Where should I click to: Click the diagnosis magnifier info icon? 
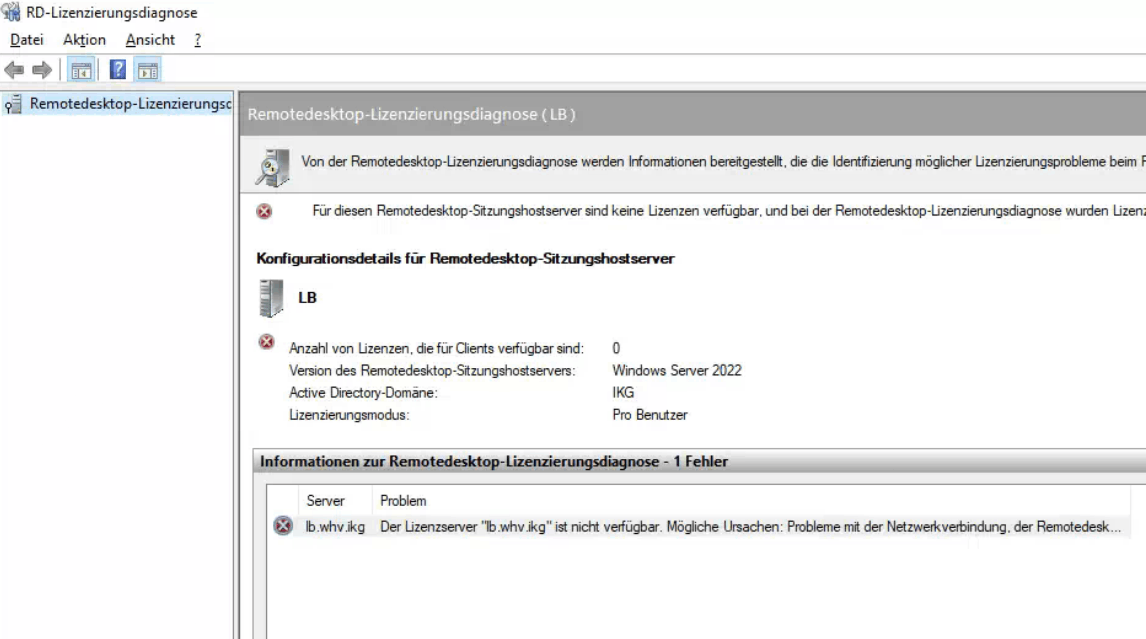273,167
